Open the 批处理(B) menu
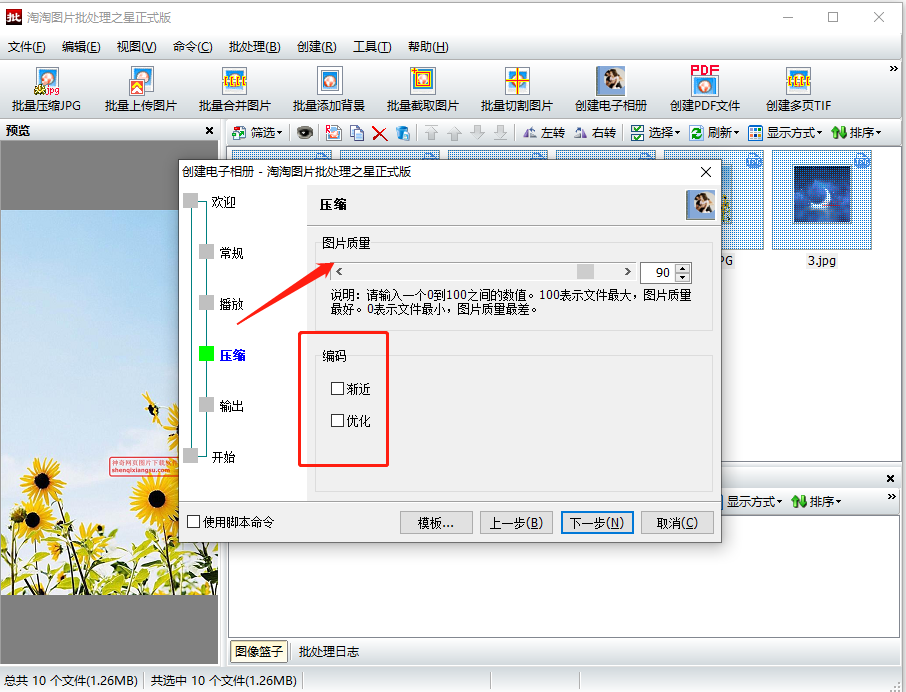The width and height of the screenshot is (906, 692). (254, 47)
